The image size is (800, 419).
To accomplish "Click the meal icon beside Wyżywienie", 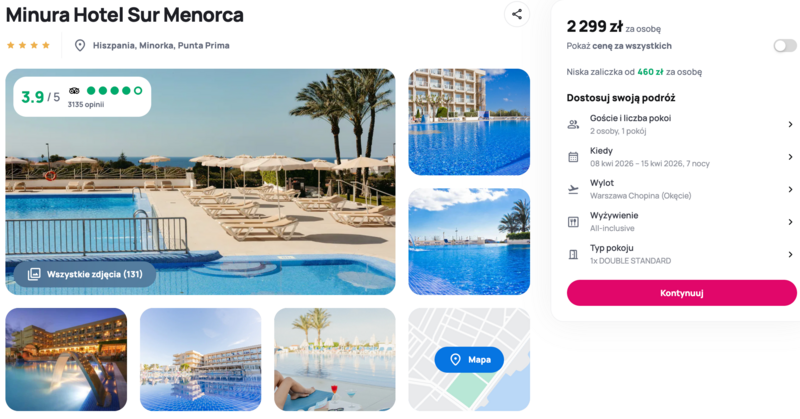I will [573, 222].
